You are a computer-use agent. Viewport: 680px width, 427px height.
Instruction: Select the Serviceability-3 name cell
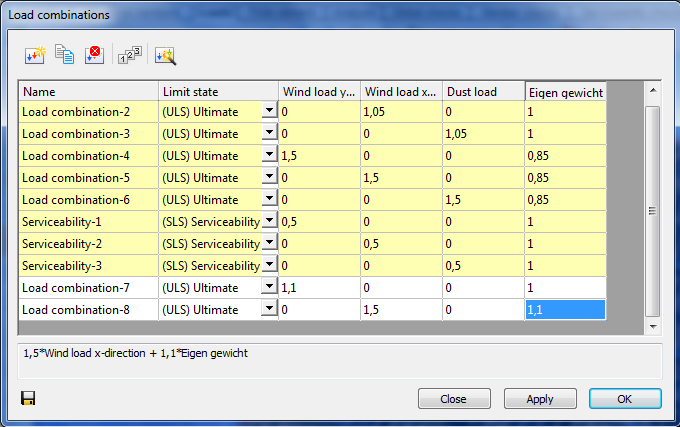tap(89, 266)
